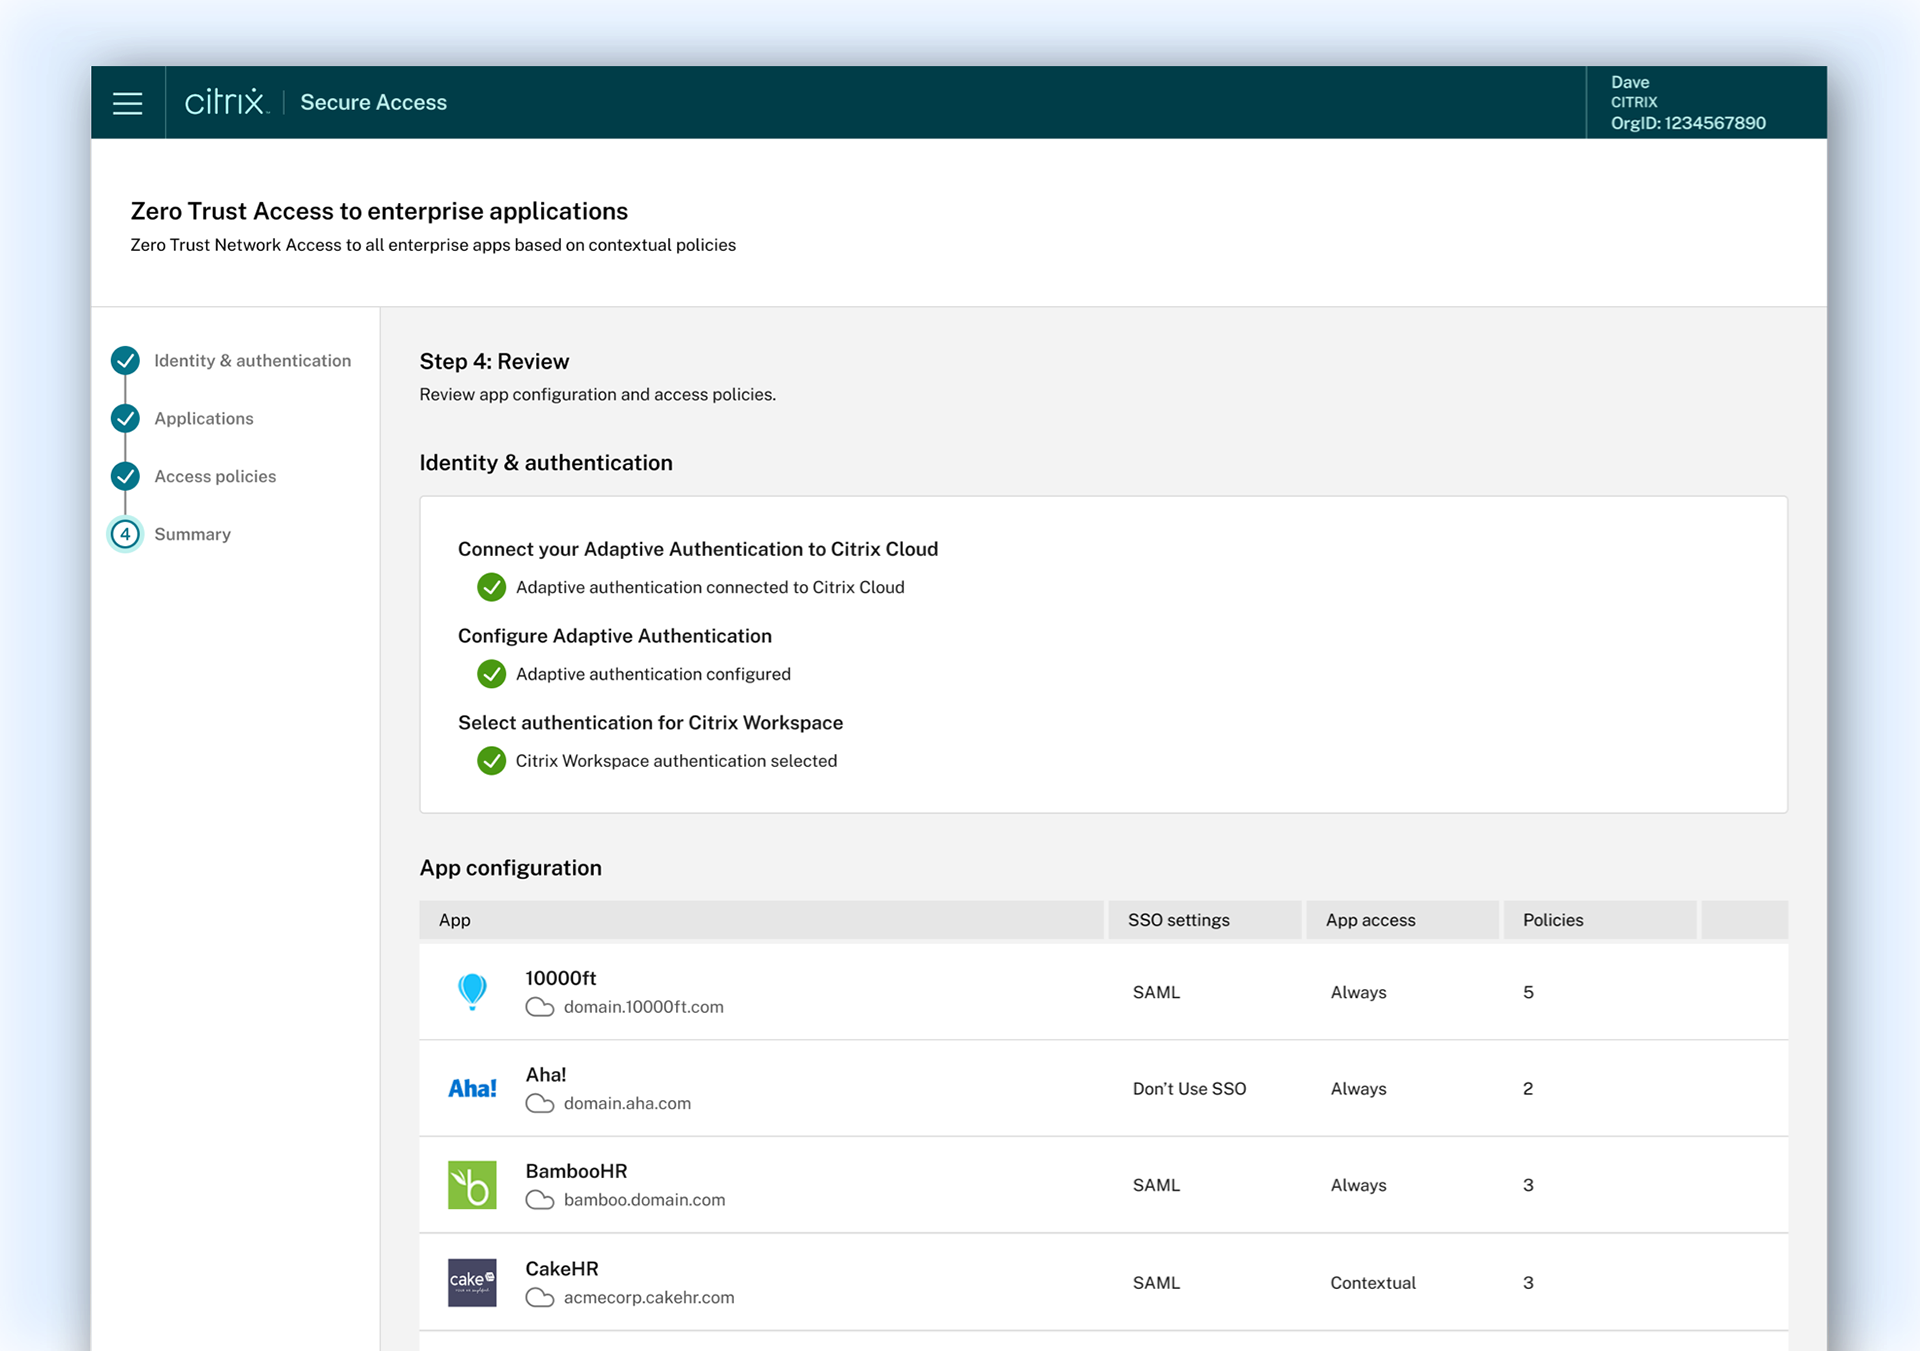Go to Identity & authentication step
This screenshot has width=1920, height=1351.
[x=252, y=360]
